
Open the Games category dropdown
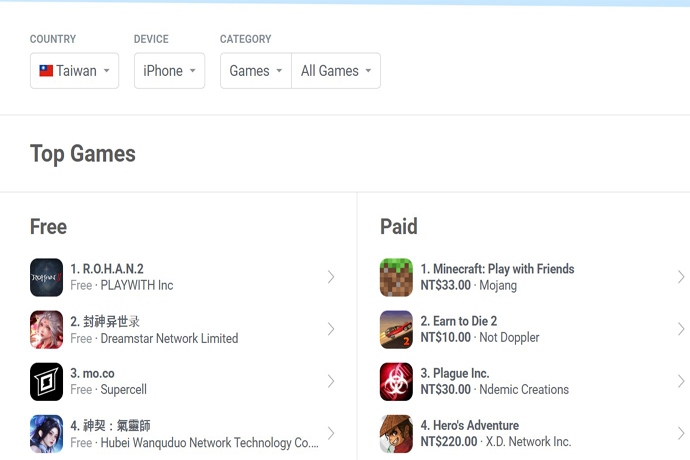pos(256,70)
